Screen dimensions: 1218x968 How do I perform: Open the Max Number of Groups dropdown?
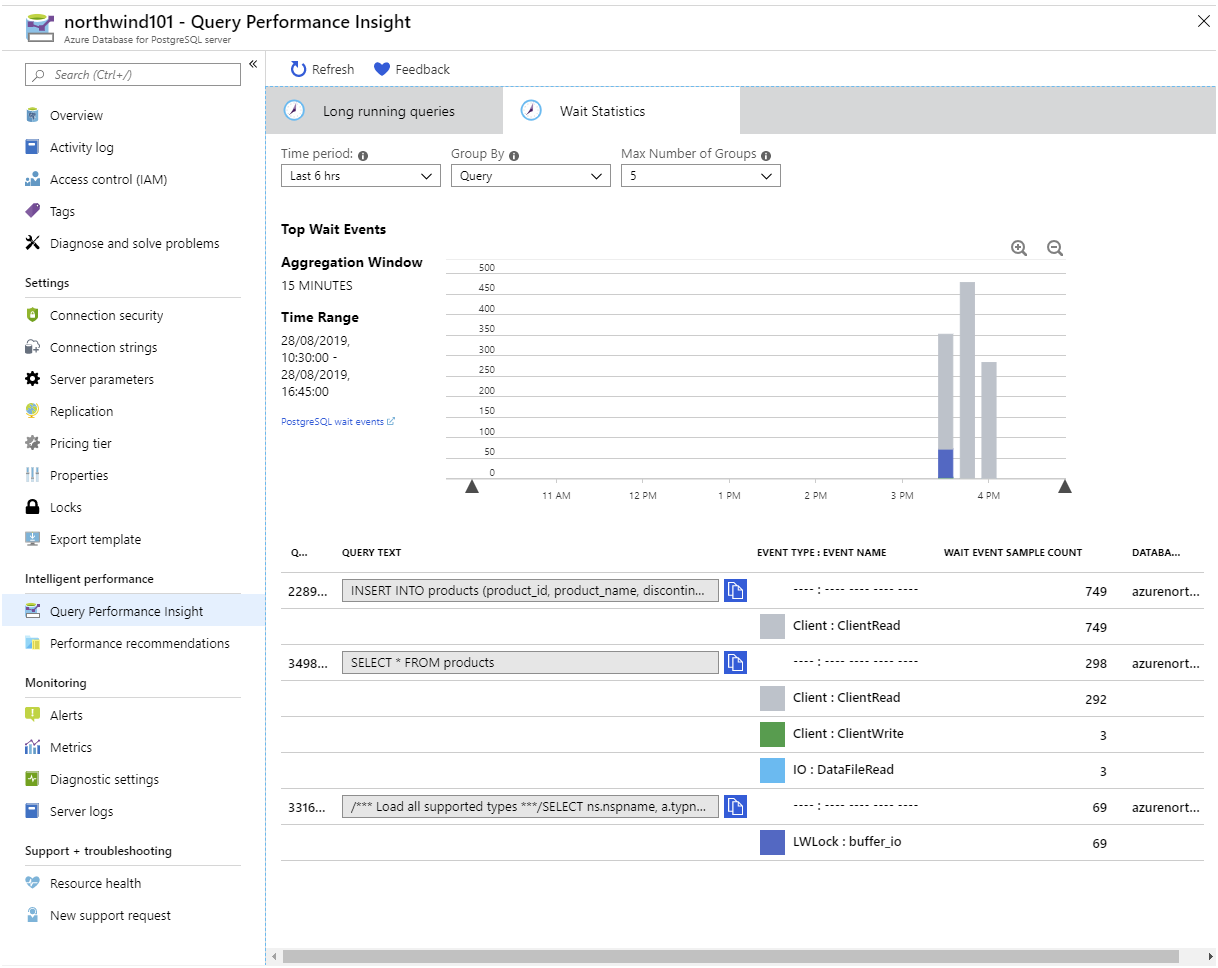click(701, 175)
